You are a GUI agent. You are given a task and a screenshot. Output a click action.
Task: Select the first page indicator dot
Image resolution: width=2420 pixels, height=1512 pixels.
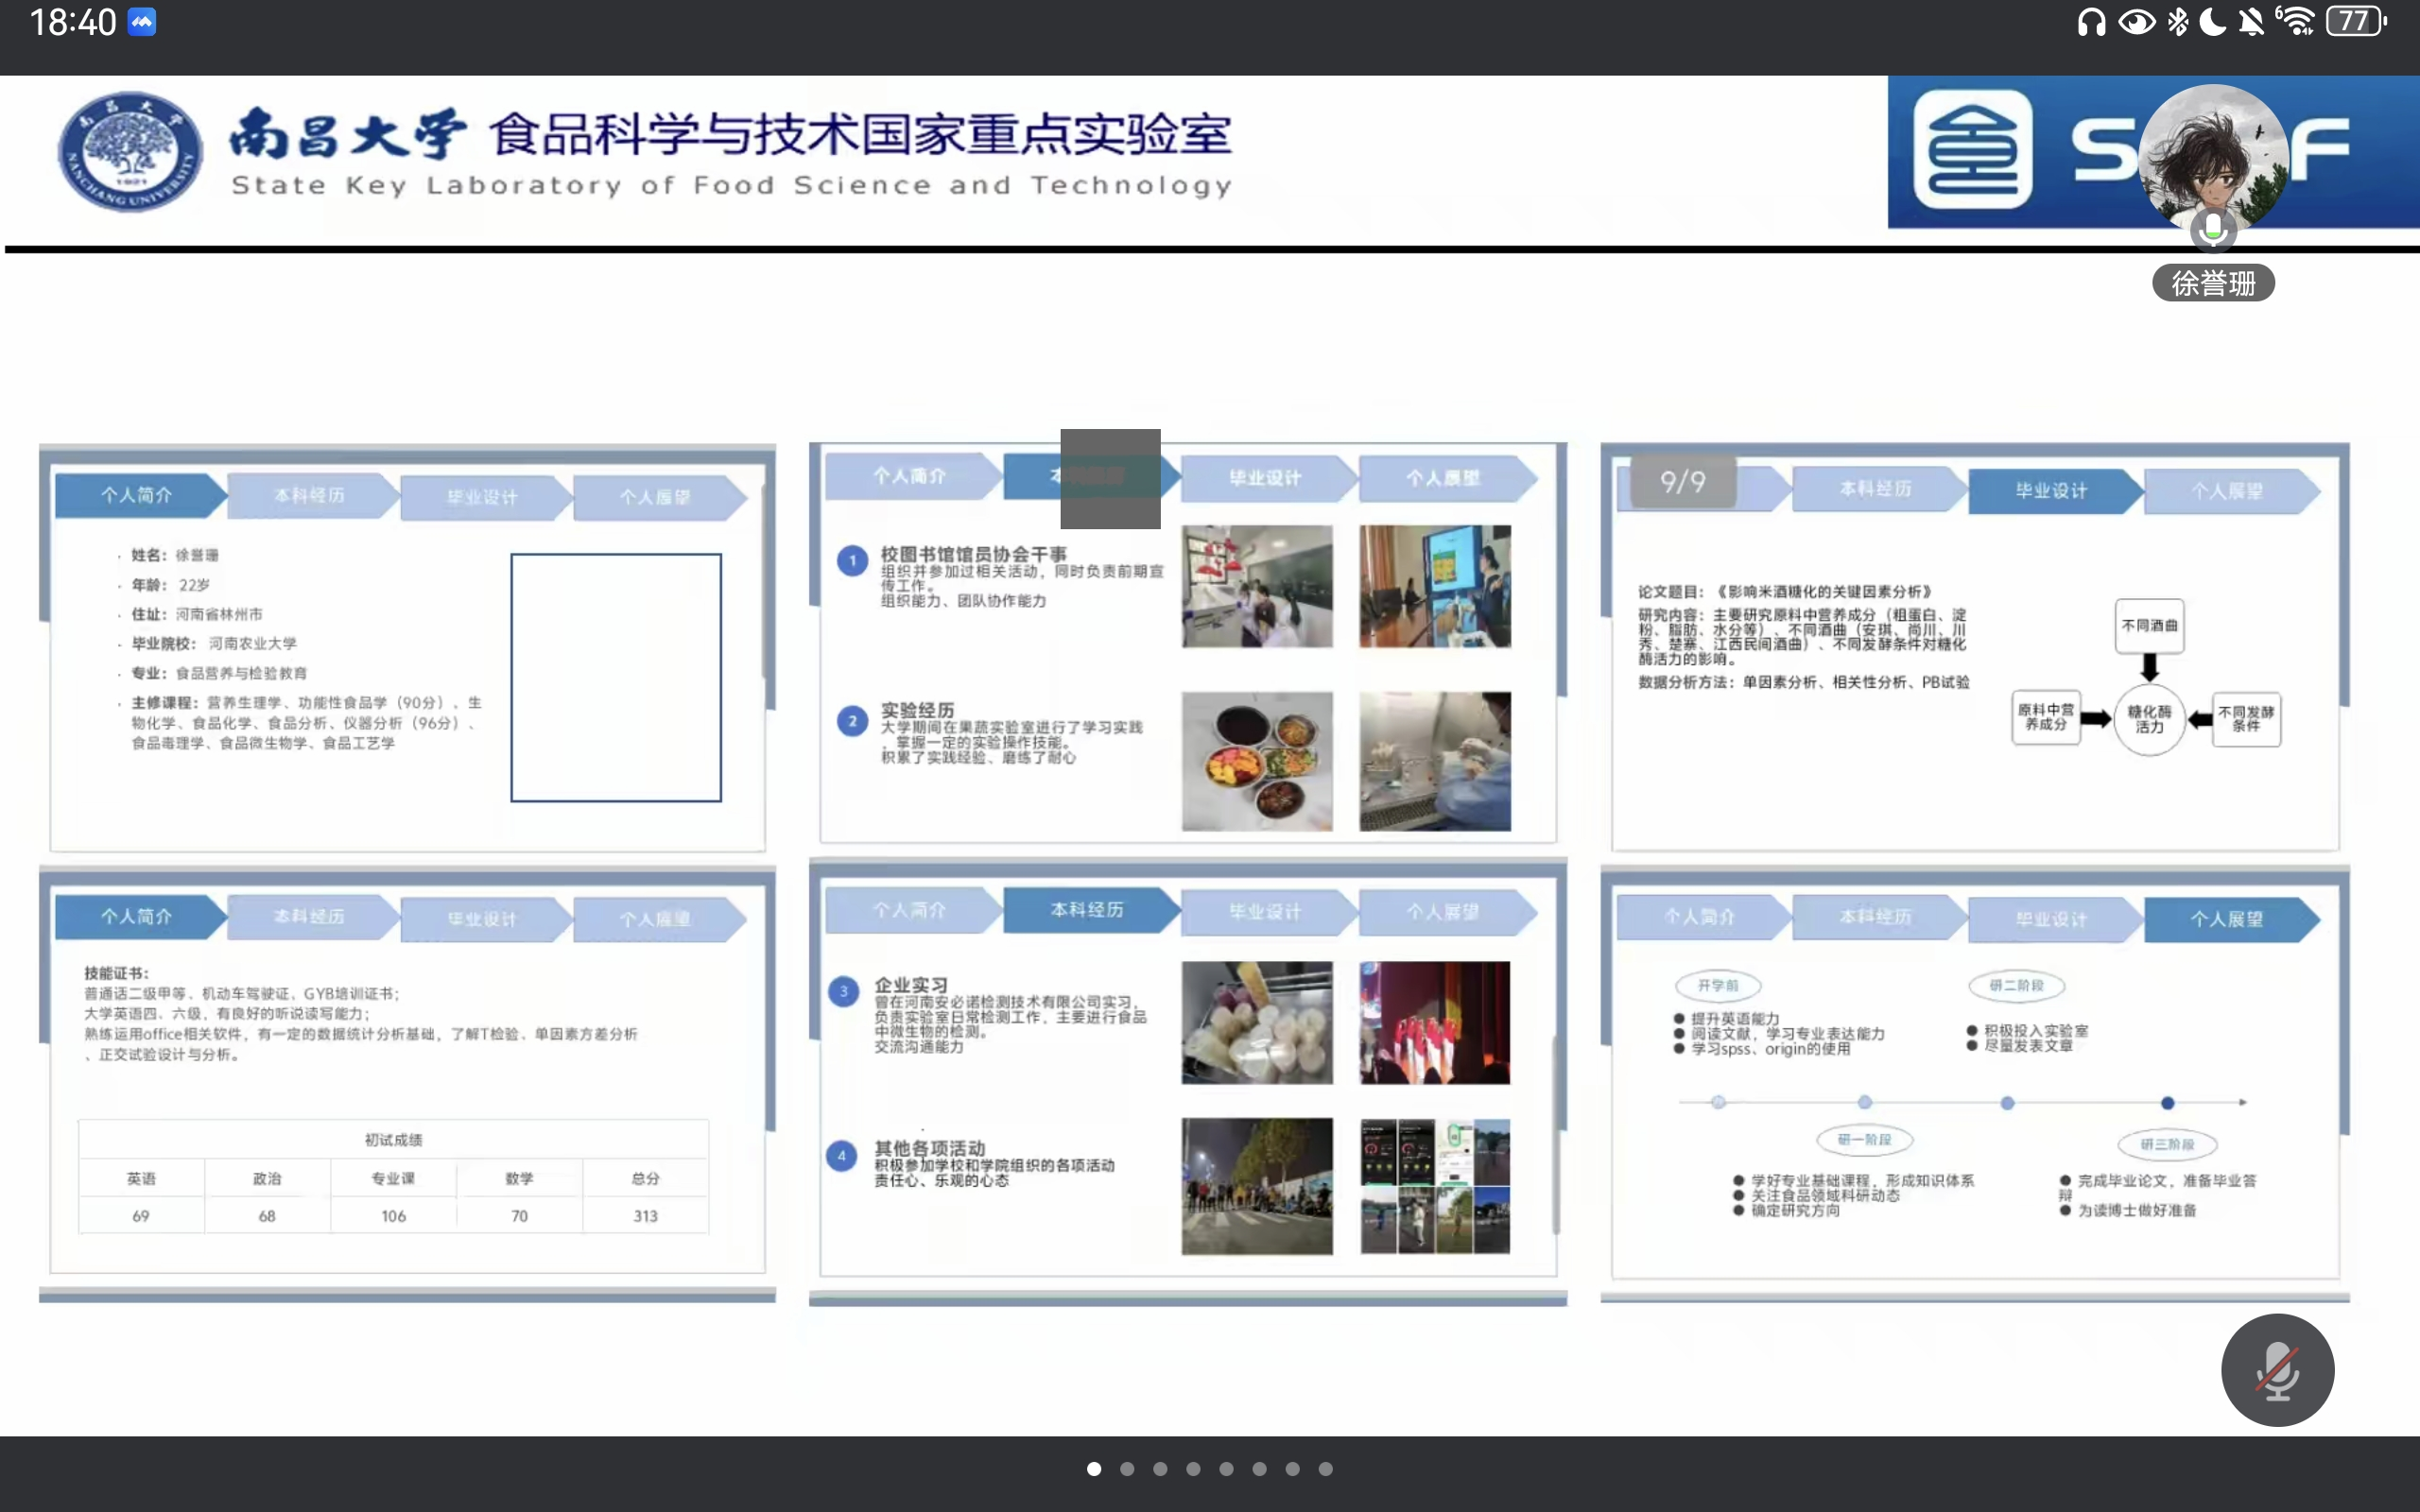coord(1094,1469)
